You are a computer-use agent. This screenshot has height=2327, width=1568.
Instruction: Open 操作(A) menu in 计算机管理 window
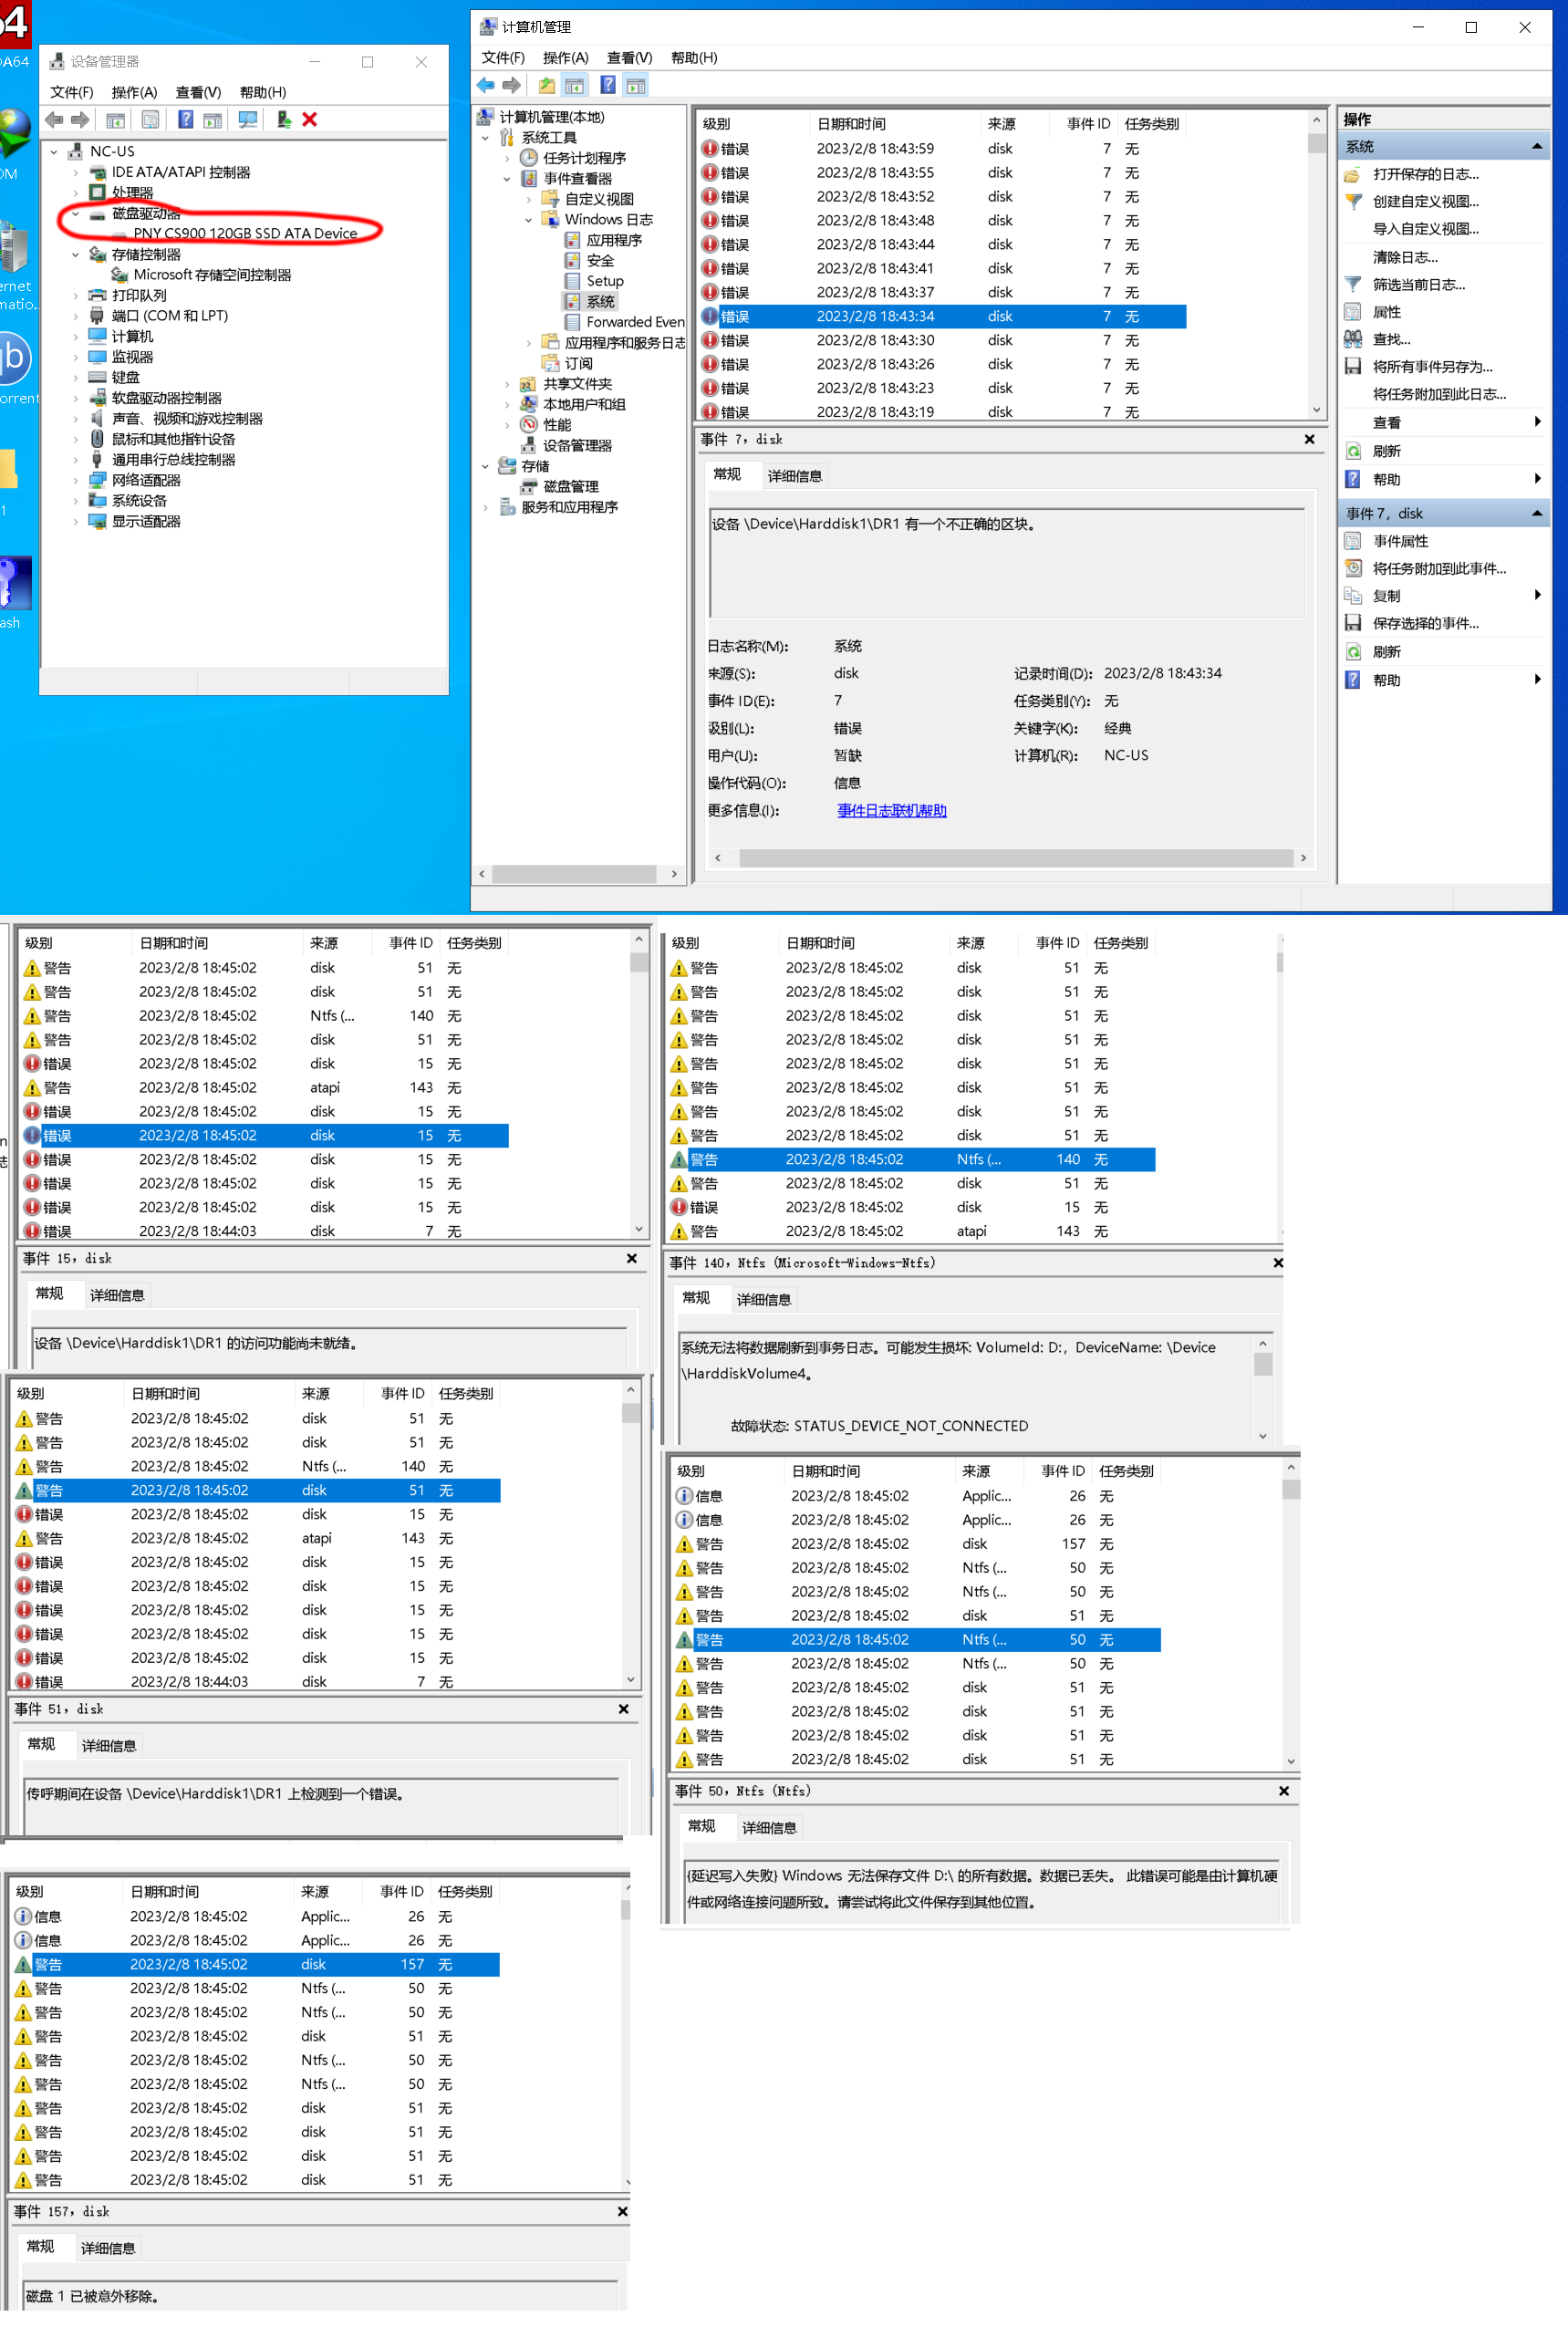coord(565,58)
